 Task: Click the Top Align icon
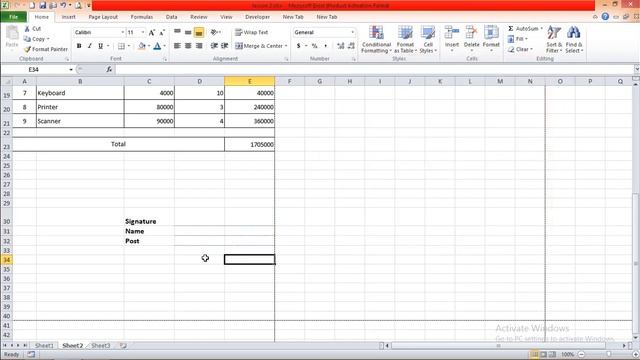(x=178, y=32)
